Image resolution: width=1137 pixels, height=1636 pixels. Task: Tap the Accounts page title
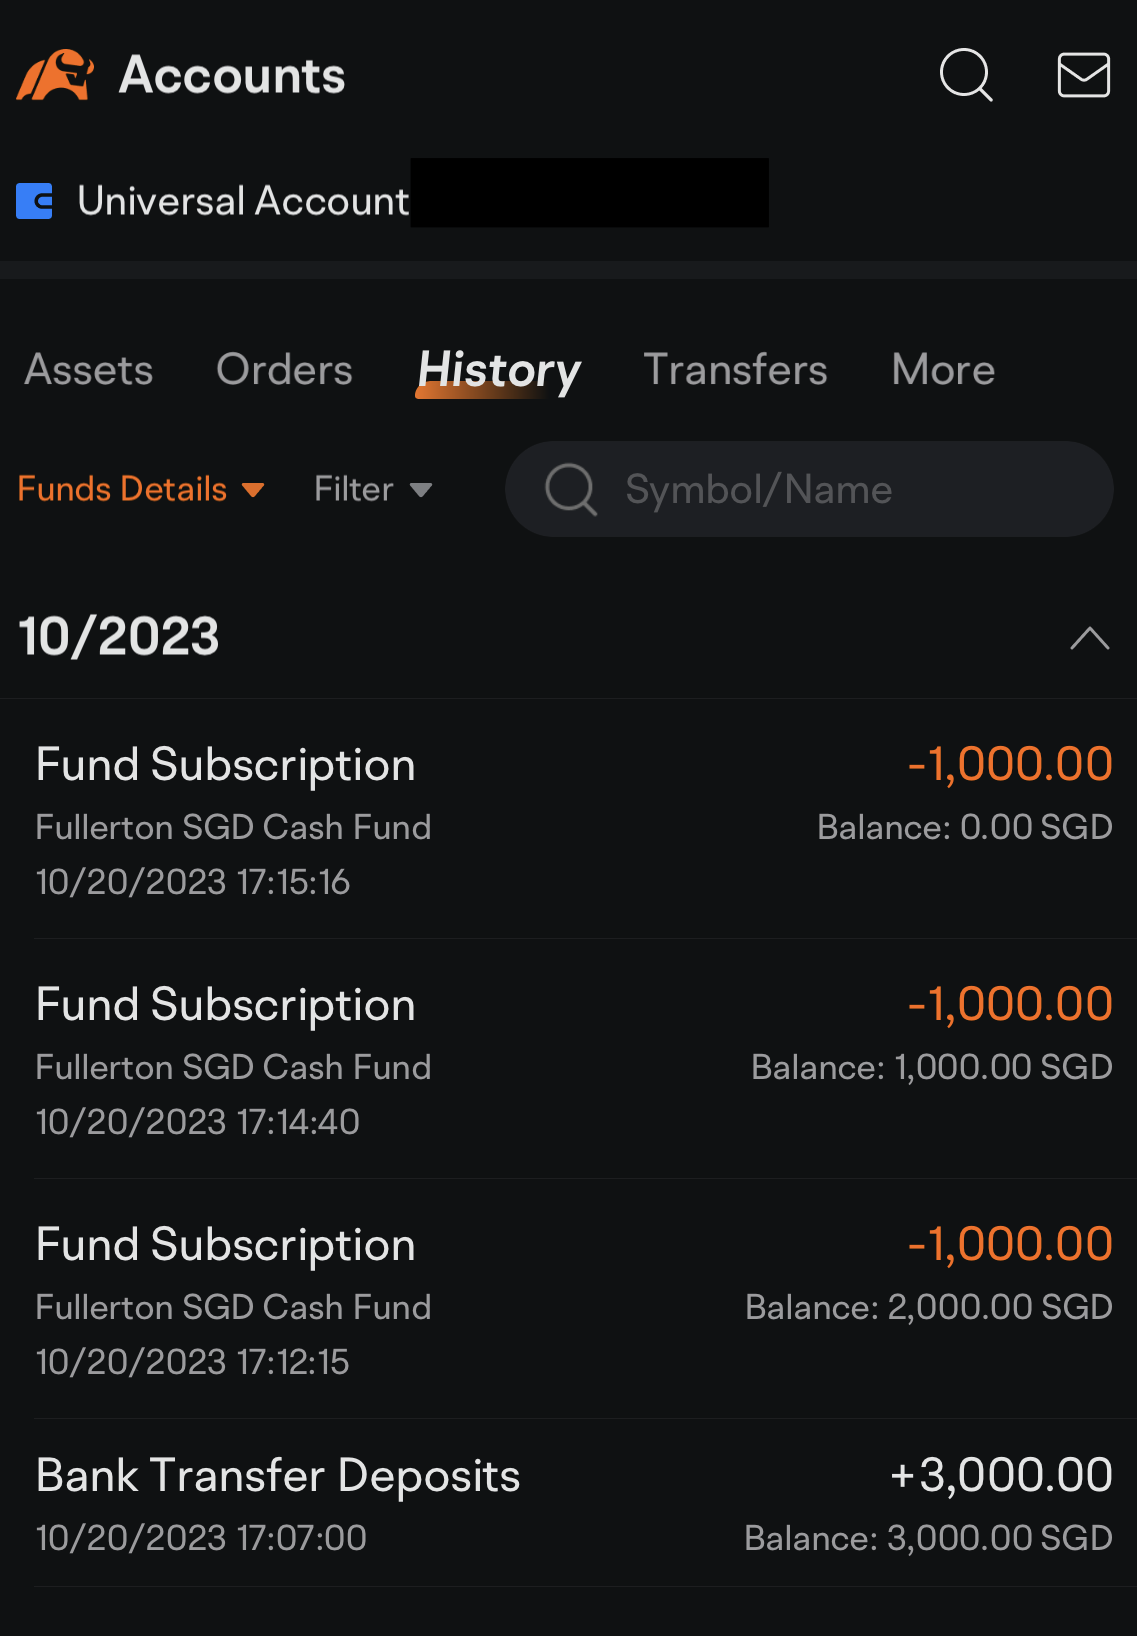pos(232,75)
